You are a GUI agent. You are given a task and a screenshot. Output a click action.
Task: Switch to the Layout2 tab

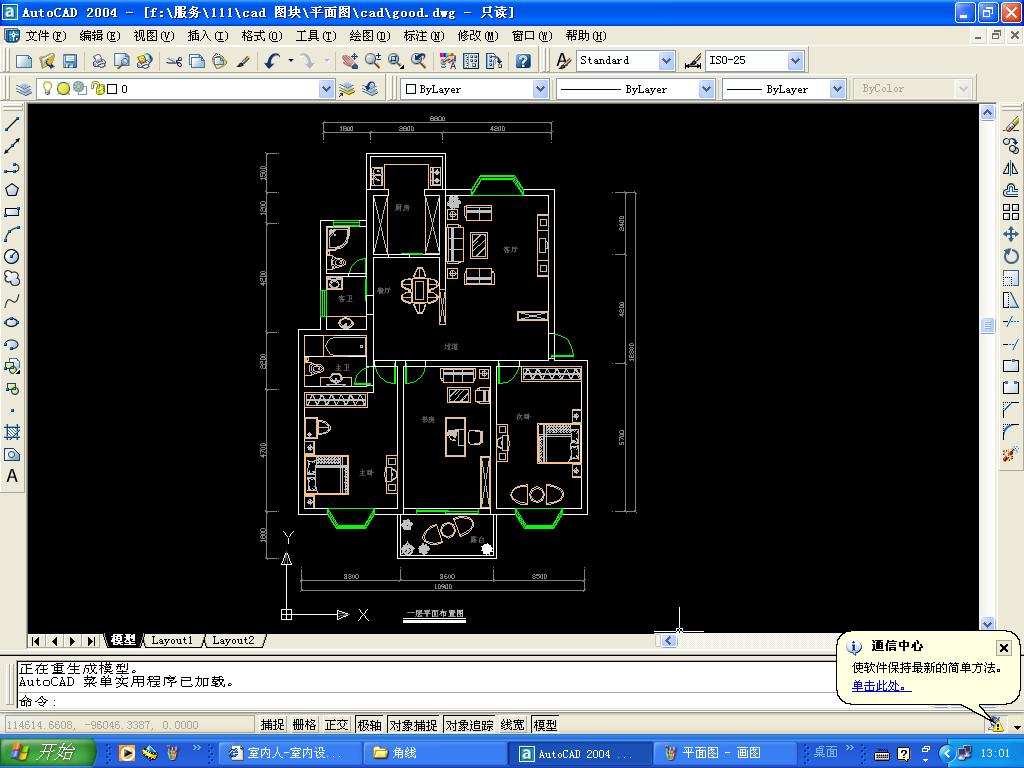click(233, 641)
